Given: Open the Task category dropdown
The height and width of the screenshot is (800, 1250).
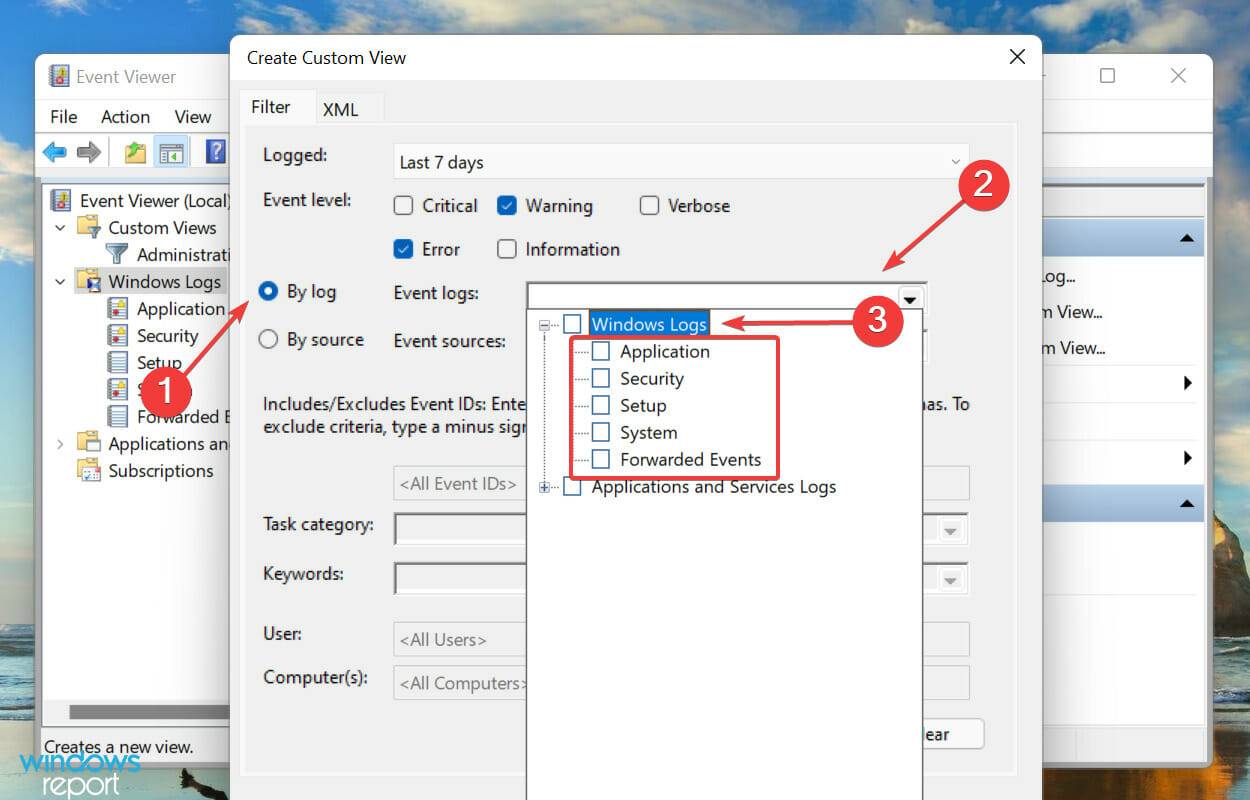Looking at the screenshot, I should [x=948, y=529].
